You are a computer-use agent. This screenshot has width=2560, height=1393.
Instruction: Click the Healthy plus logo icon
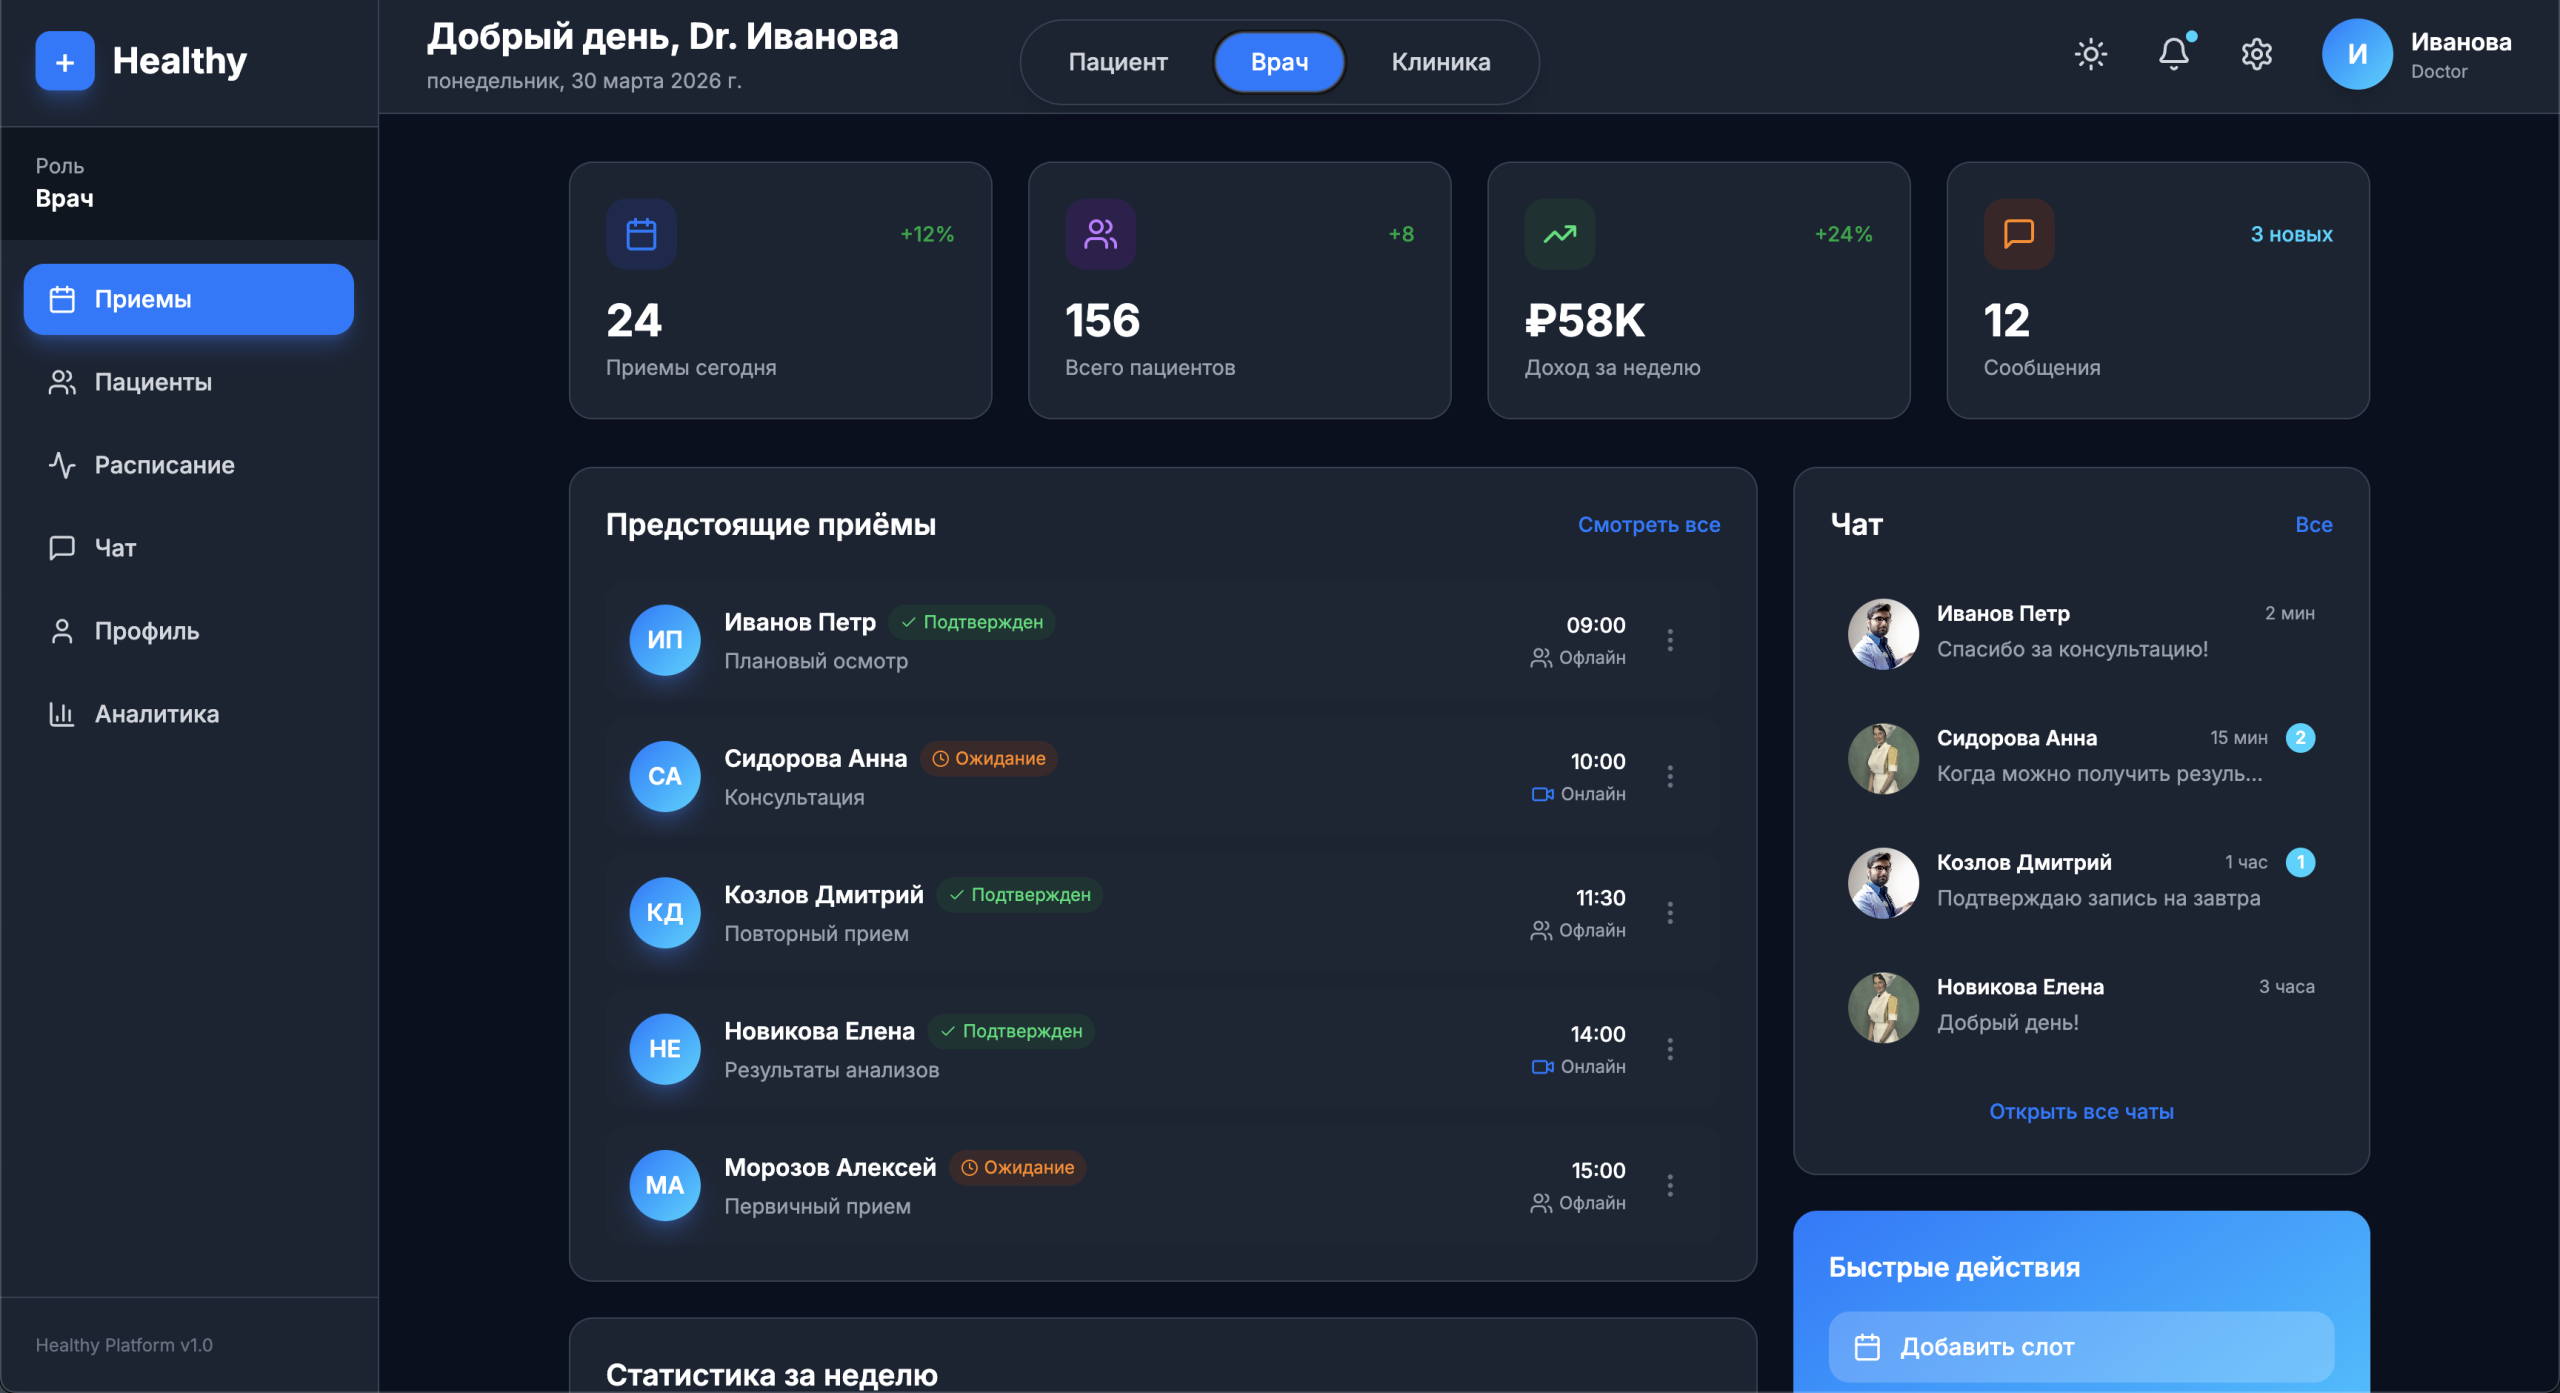point(65,62)
